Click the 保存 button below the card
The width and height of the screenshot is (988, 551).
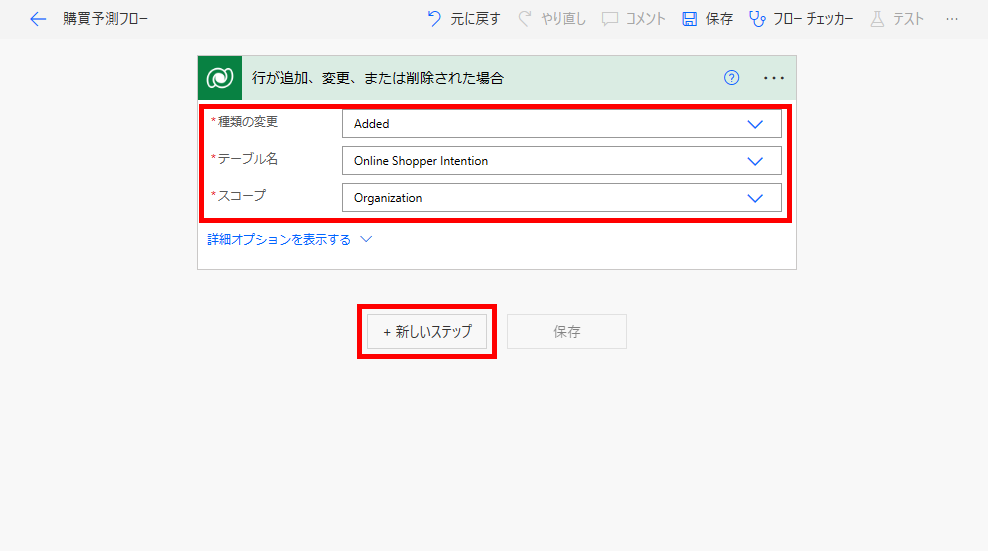pyautogui.click(x=566, y=332)
